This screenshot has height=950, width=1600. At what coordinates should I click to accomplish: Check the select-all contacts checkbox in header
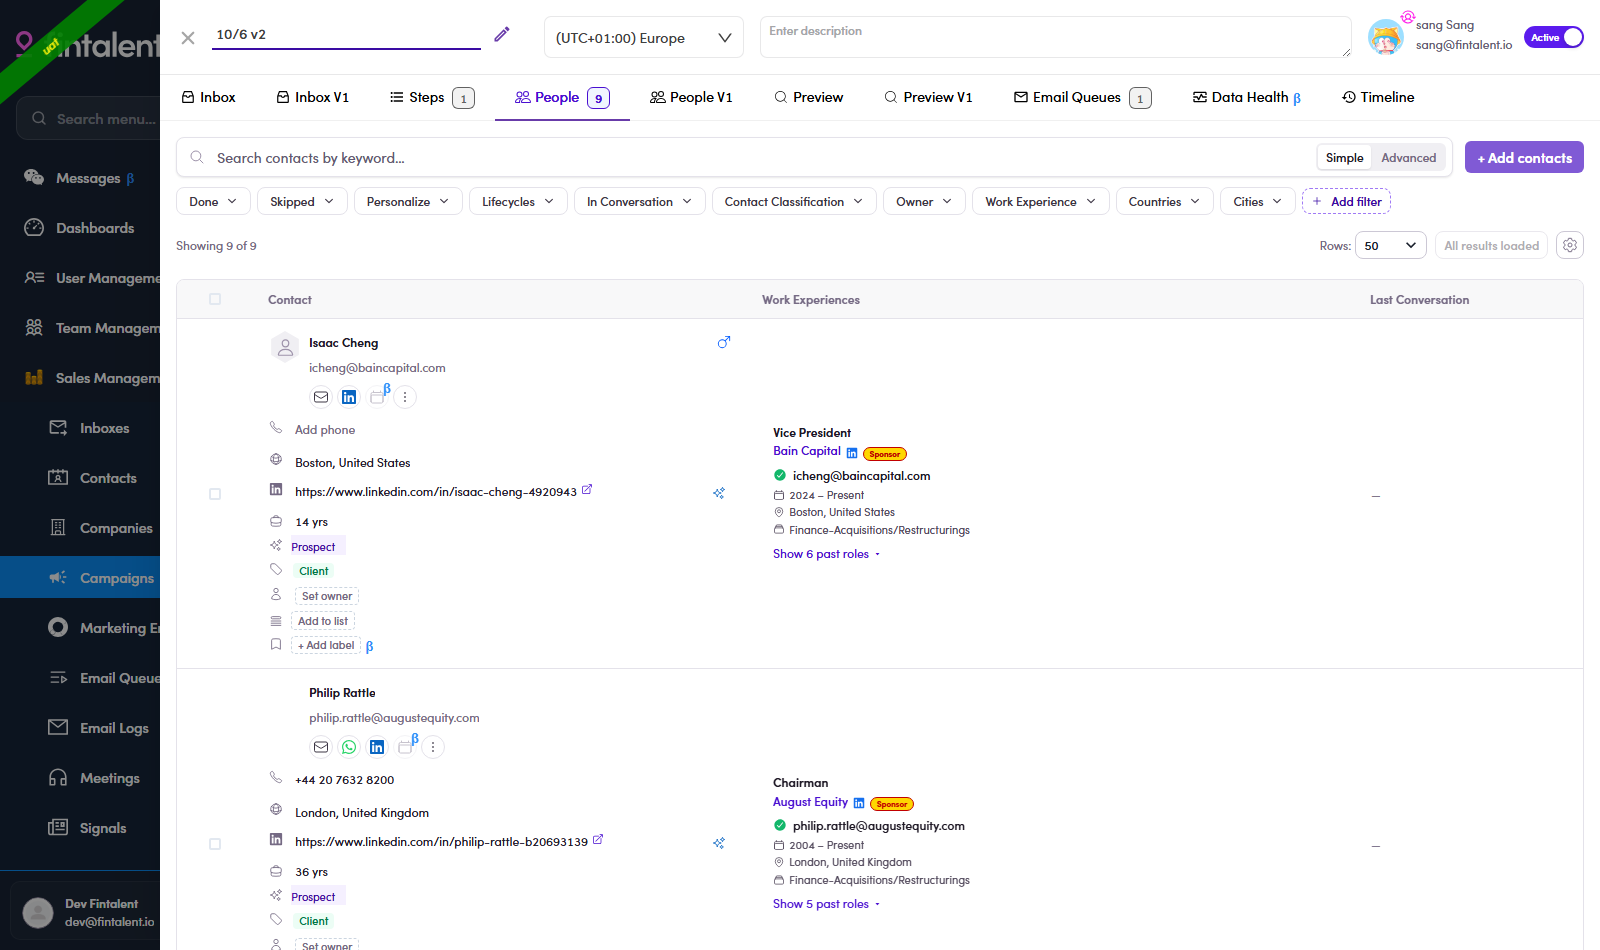pos(215,299)
